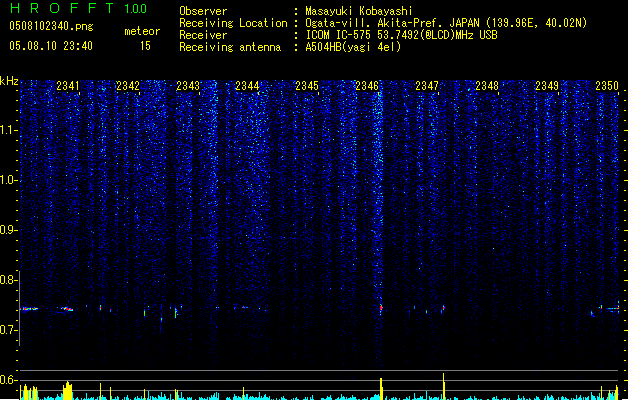Click the 2345 time marker
The width and height of the screenshot is (629, 400).
(307, 86)
